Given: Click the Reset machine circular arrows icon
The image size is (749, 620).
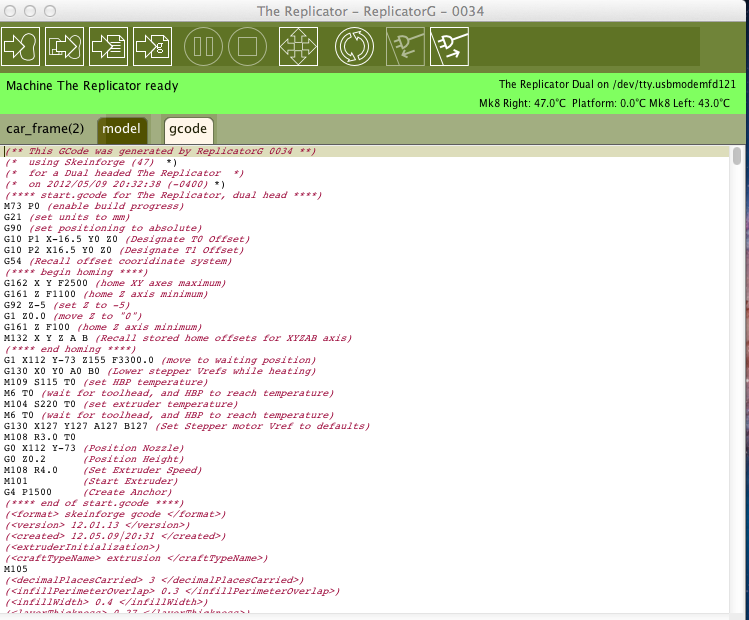Looking at the screenshot, I should point(354,46).
